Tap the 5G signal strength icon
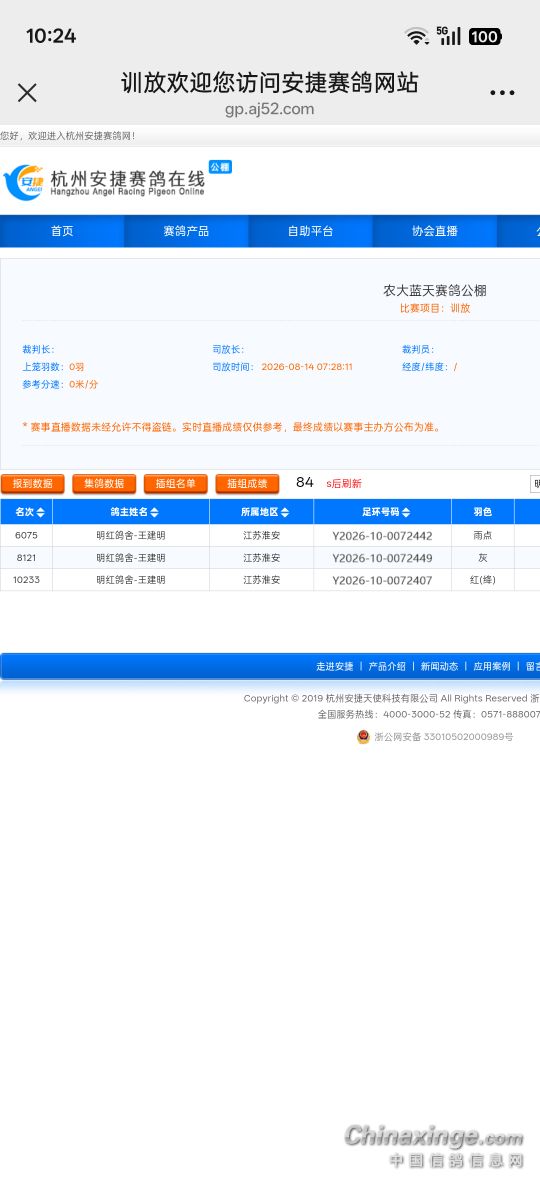Screen dimensions: 540x1186 [448, 36]
